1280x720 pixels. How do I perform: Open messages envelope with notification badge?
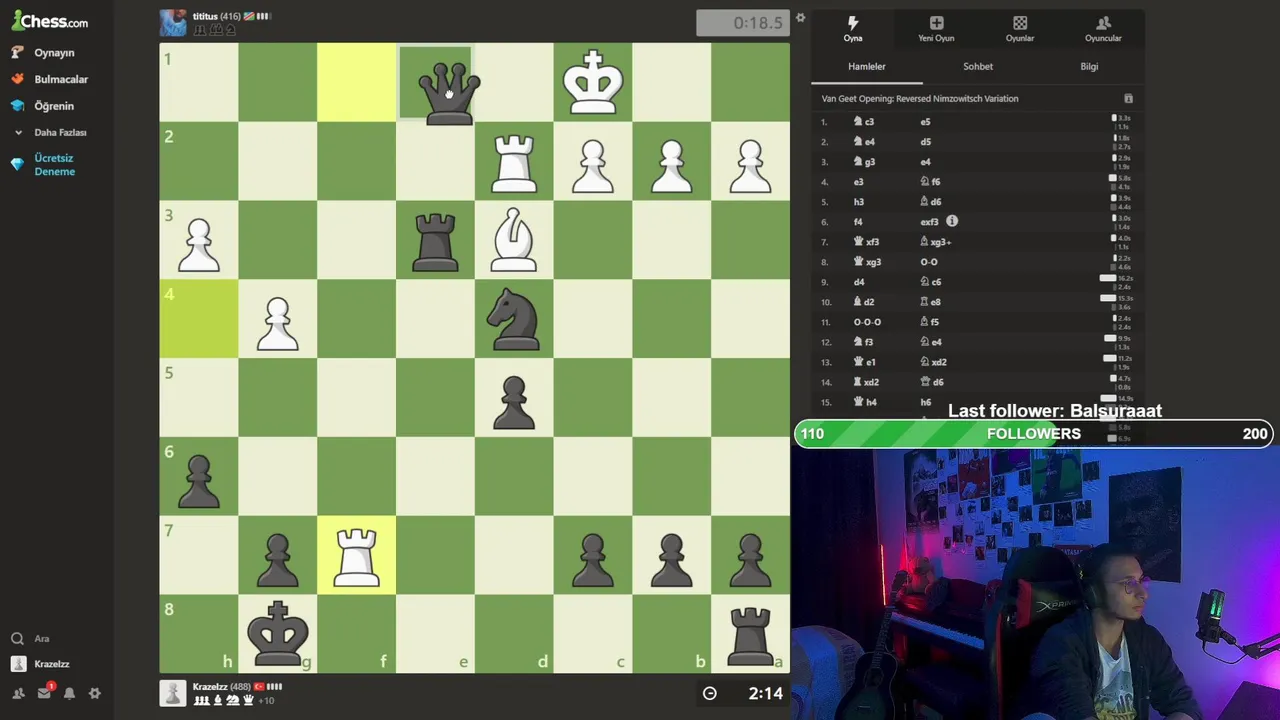coord(45,692)
